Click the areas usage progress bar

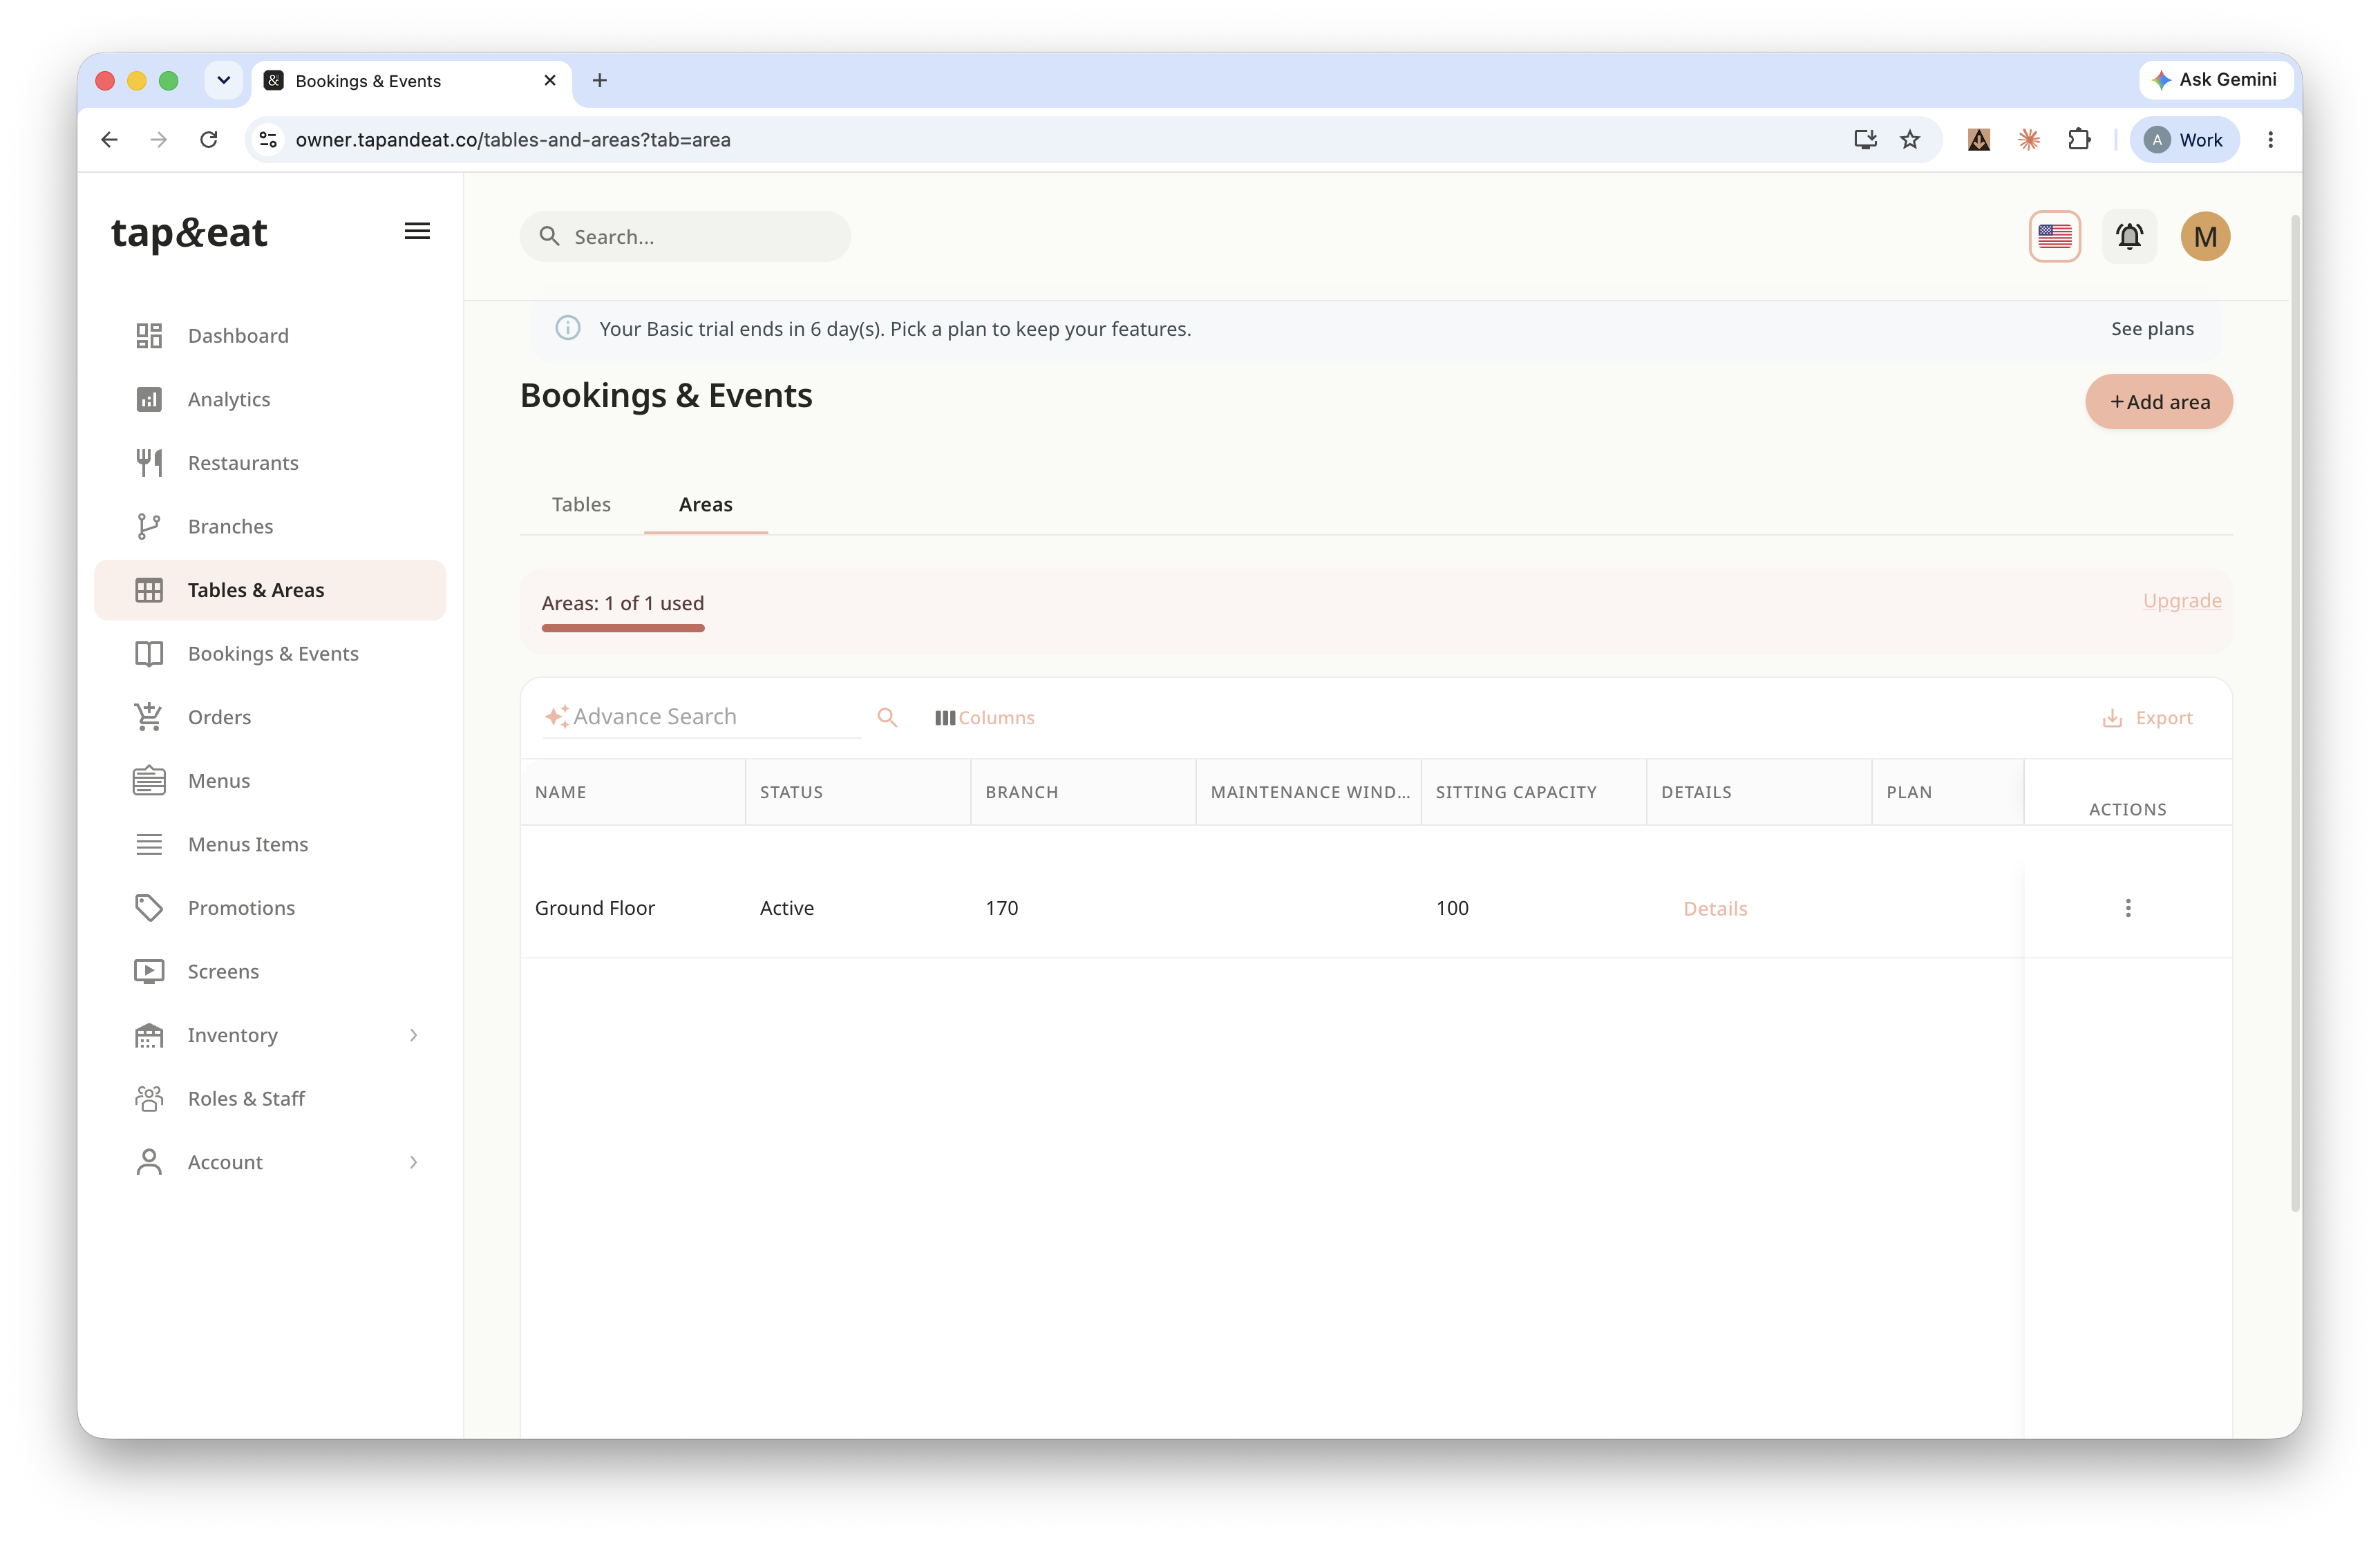coord(623,628)
